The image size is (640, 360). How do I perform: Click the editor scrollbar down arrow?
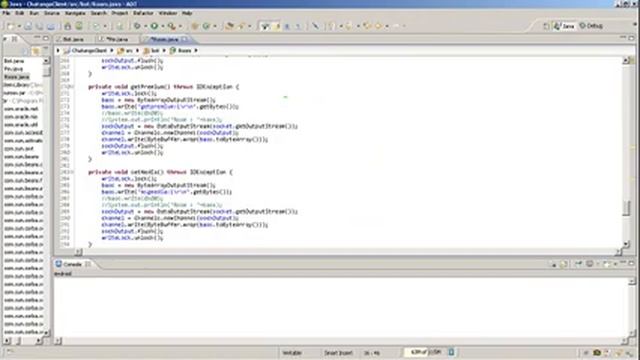click(626, 244)
